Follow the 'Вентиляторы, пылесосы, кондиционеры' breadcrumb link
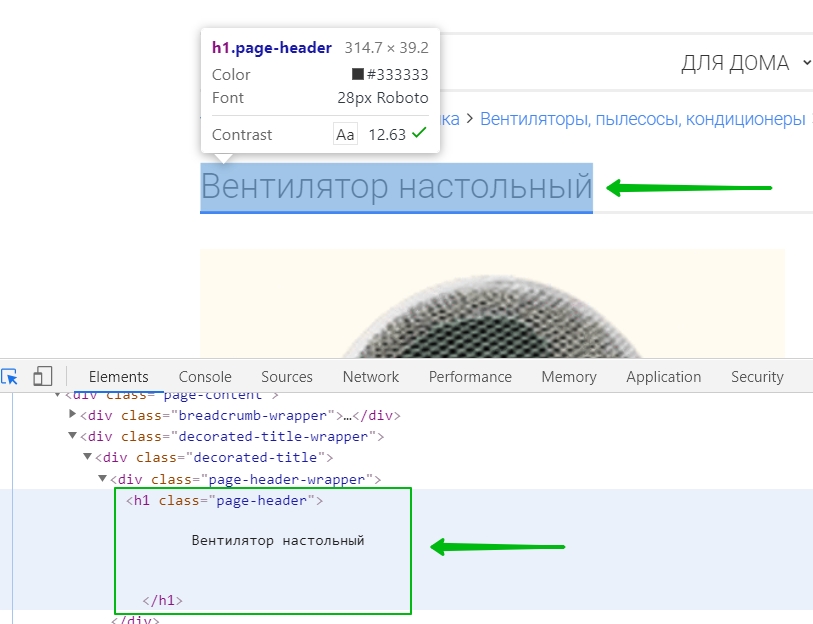This screenshot has width=813, height=624. pos(642,119)
